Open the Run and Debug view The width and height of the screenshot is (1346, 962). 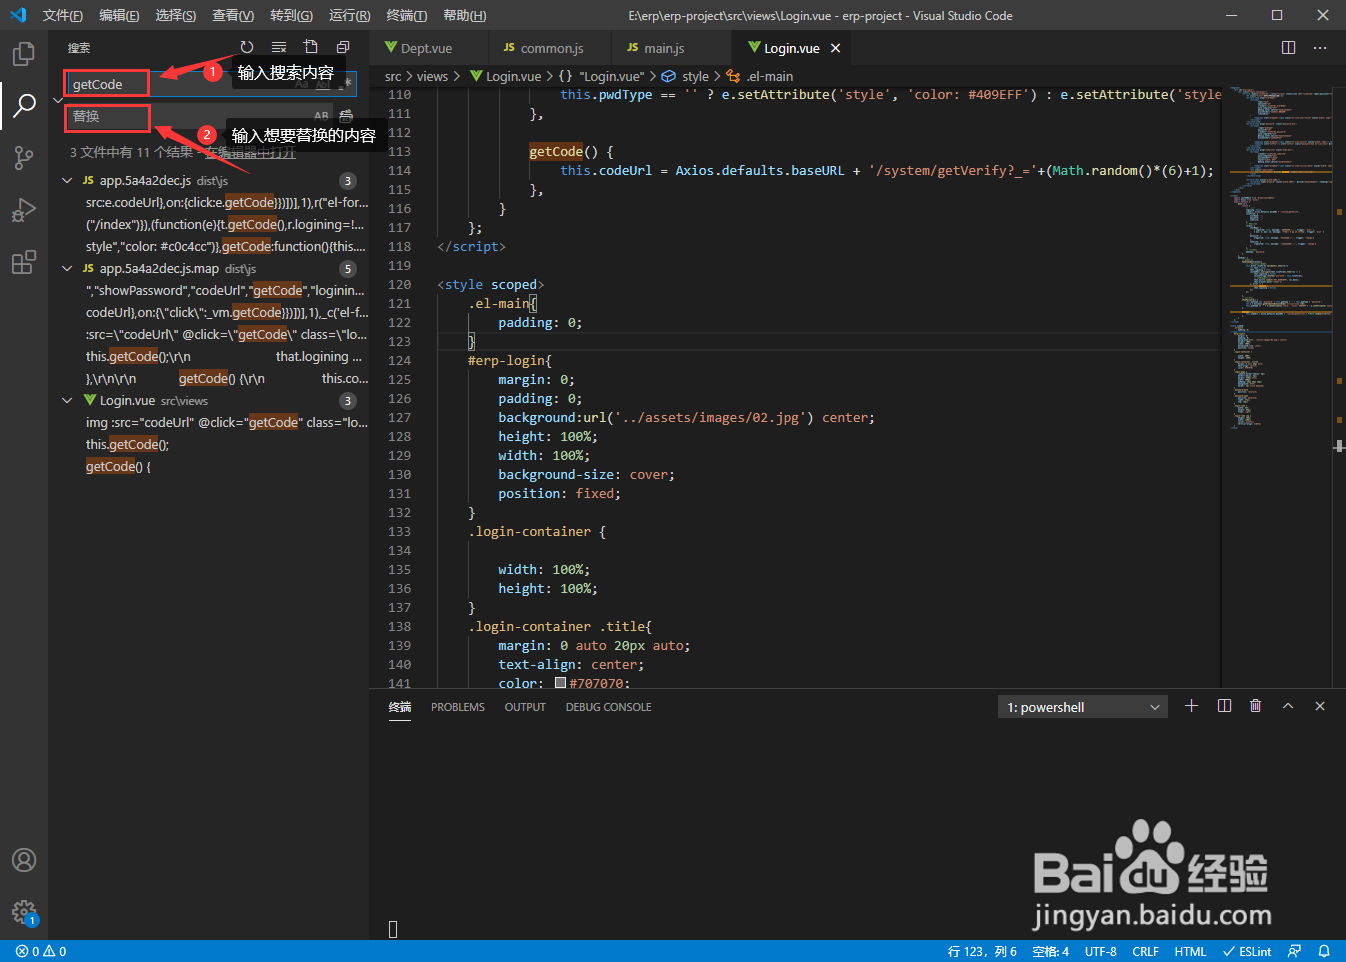pos(24,210)
